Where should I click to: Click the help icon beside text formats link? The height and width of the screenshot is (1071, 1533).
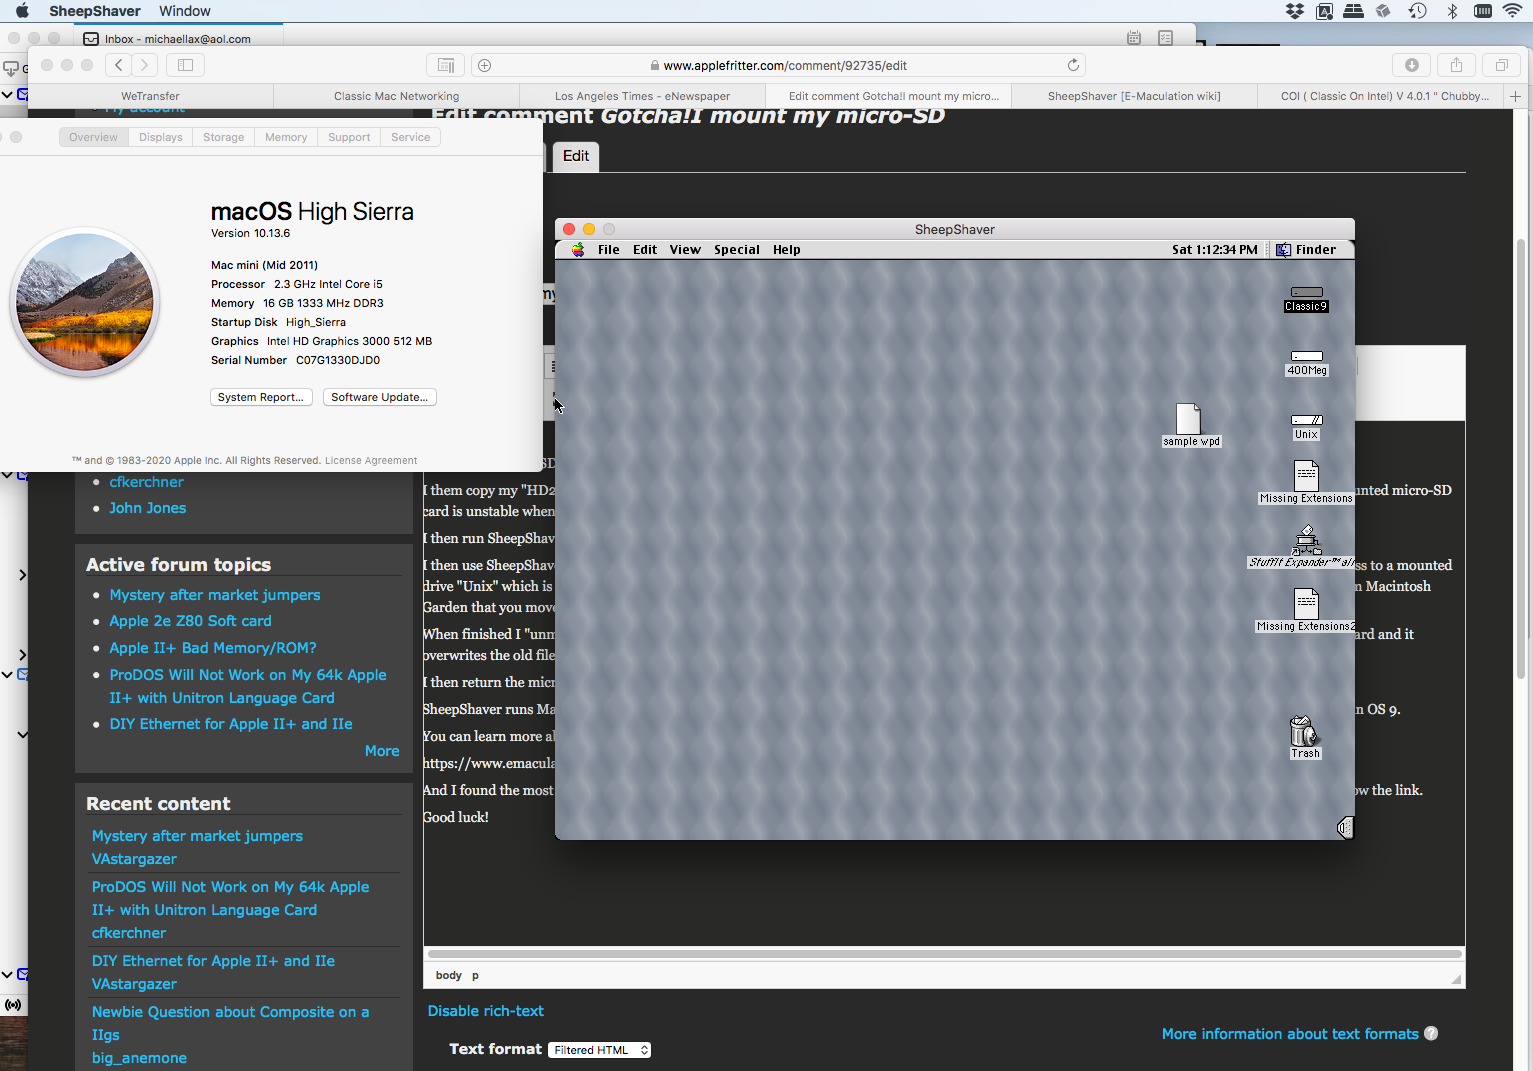1431,1034
